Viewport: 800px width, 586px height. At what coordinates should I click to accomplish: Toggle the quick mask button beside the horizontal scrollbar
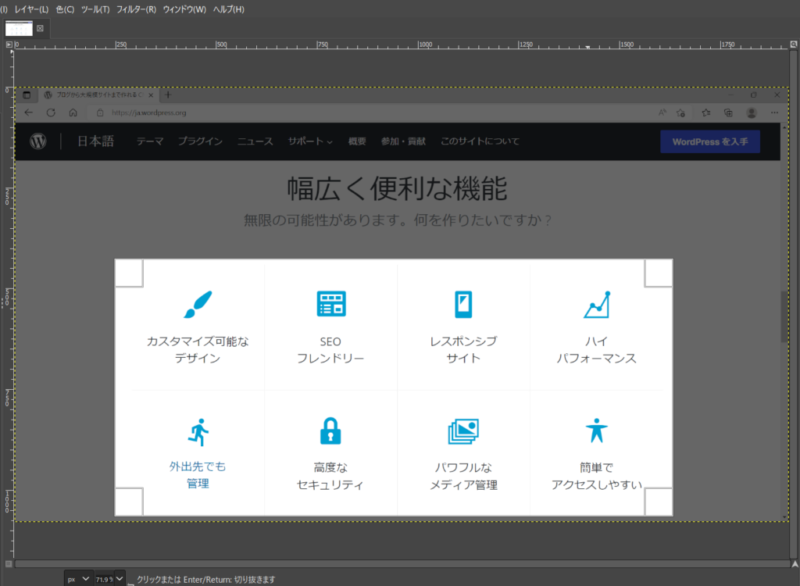point(9,564)
